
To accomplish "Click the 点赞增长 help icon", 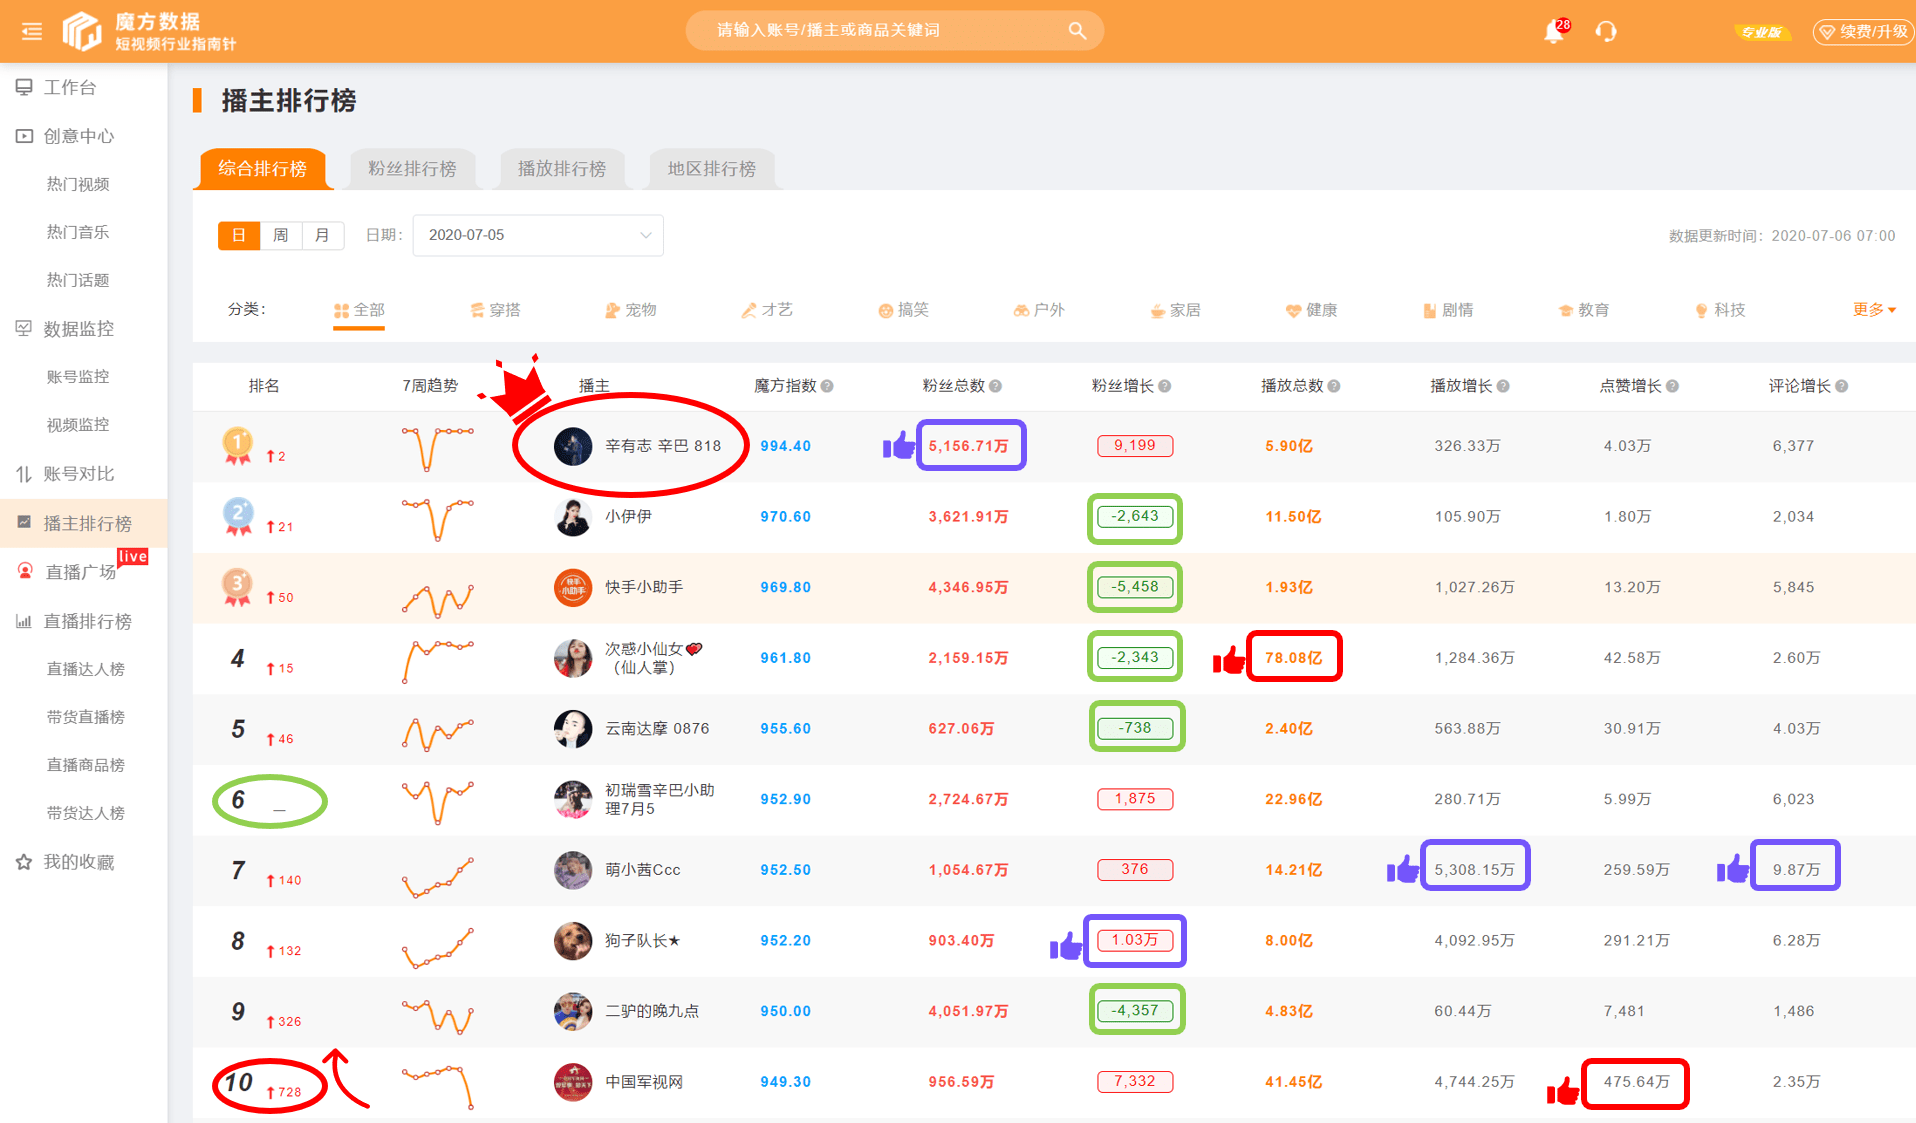I will [x=1673, y=386].
